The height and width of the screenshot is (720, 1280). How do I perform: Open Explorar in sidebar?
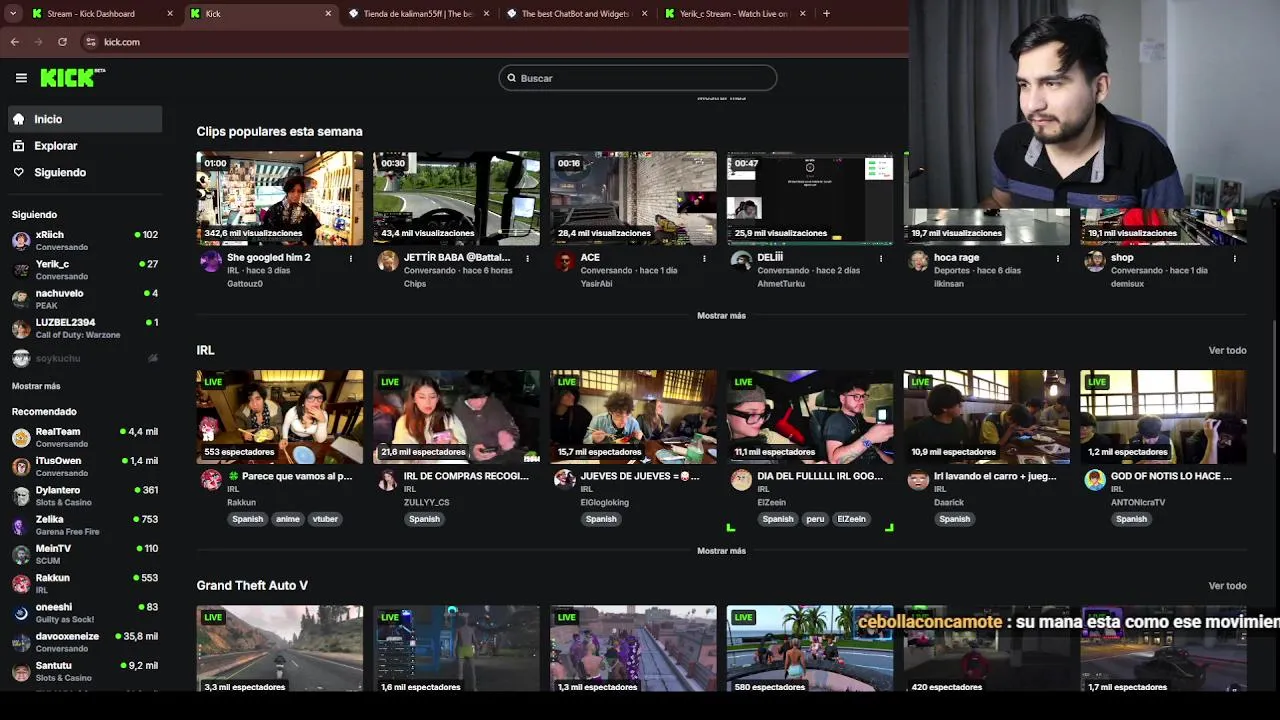point(85,146)
